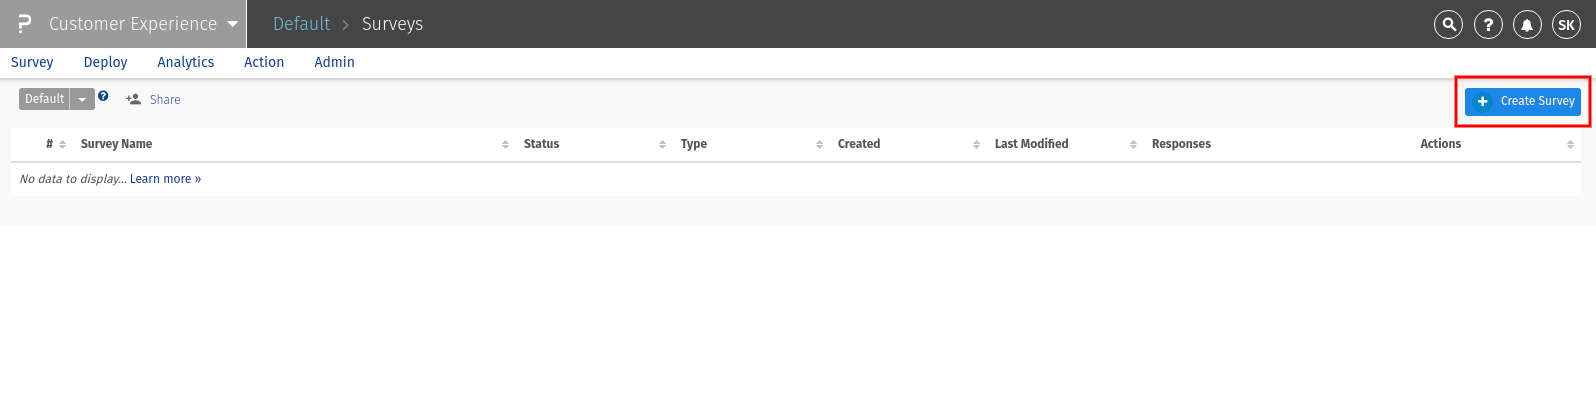Open the SK user profile avatar
This screenshot has height=410, width=1596.
[1566, 25]
